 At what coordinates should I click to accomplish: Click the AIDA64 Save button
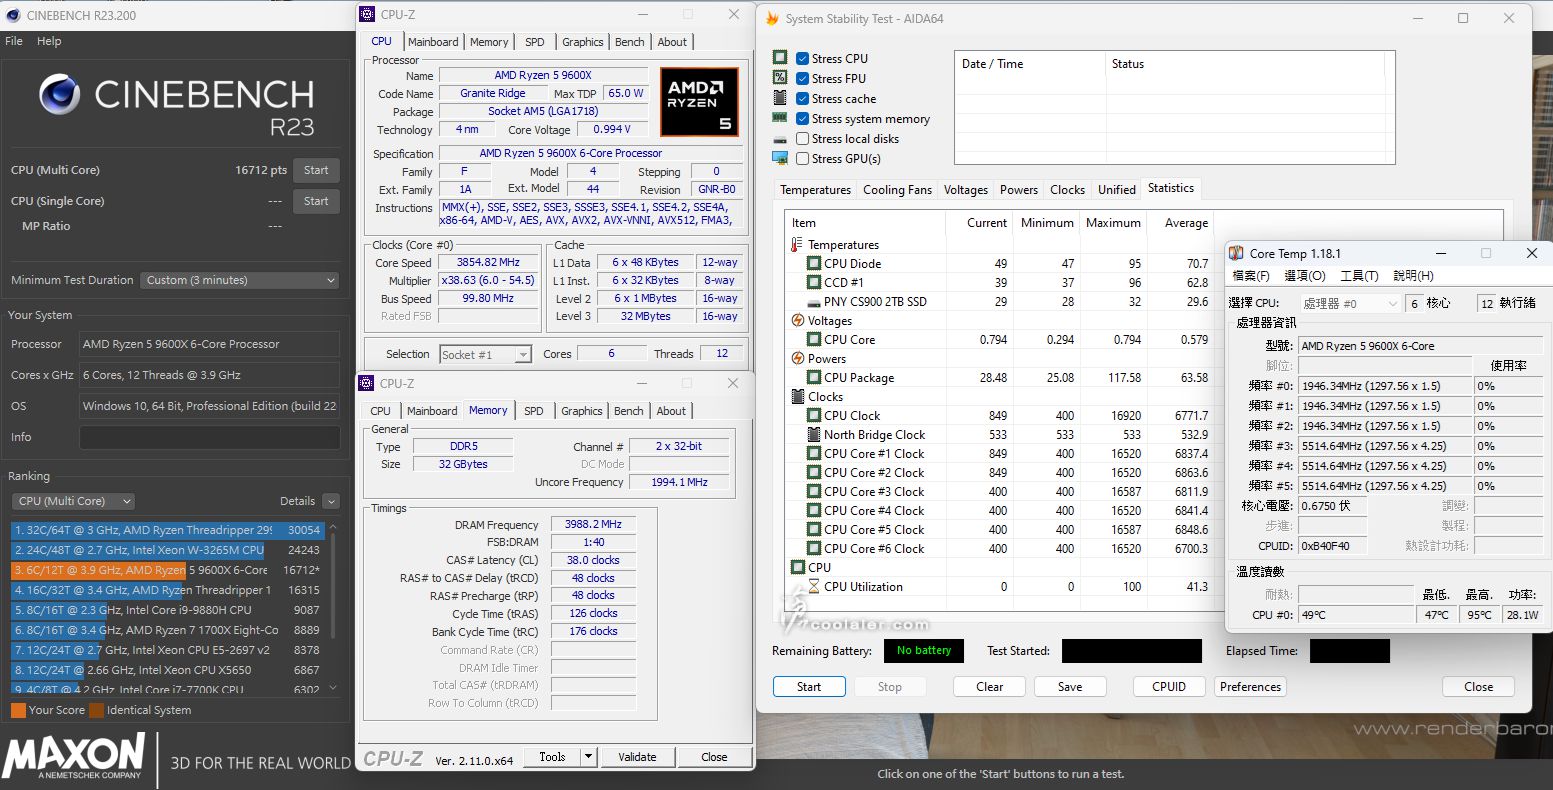click(1070, 687)
